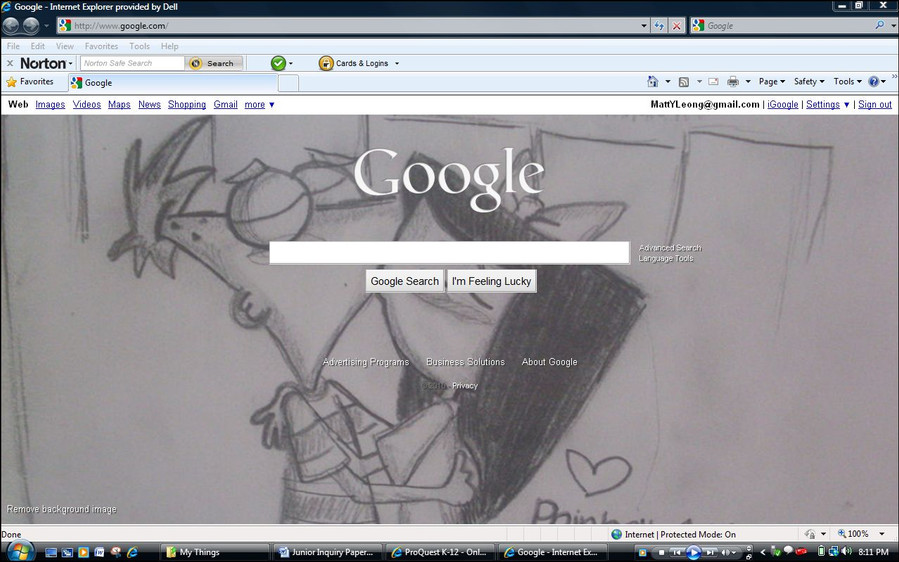The height and width of the screenshot is (562, 899).
Task: Close the Norton toolbar with its X
Action: click(x=10, y=63)
